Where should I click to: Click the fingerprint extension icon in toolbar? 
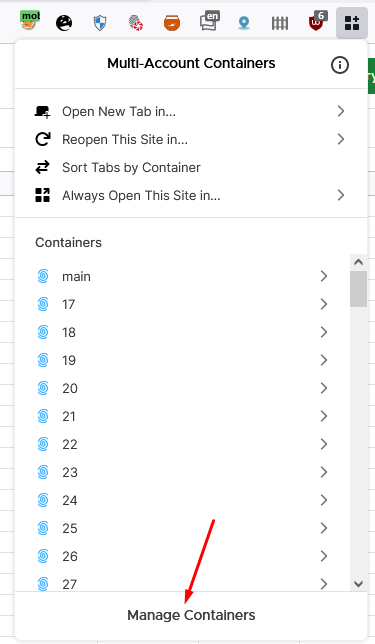pyautogui.click(x=135, y=23)
